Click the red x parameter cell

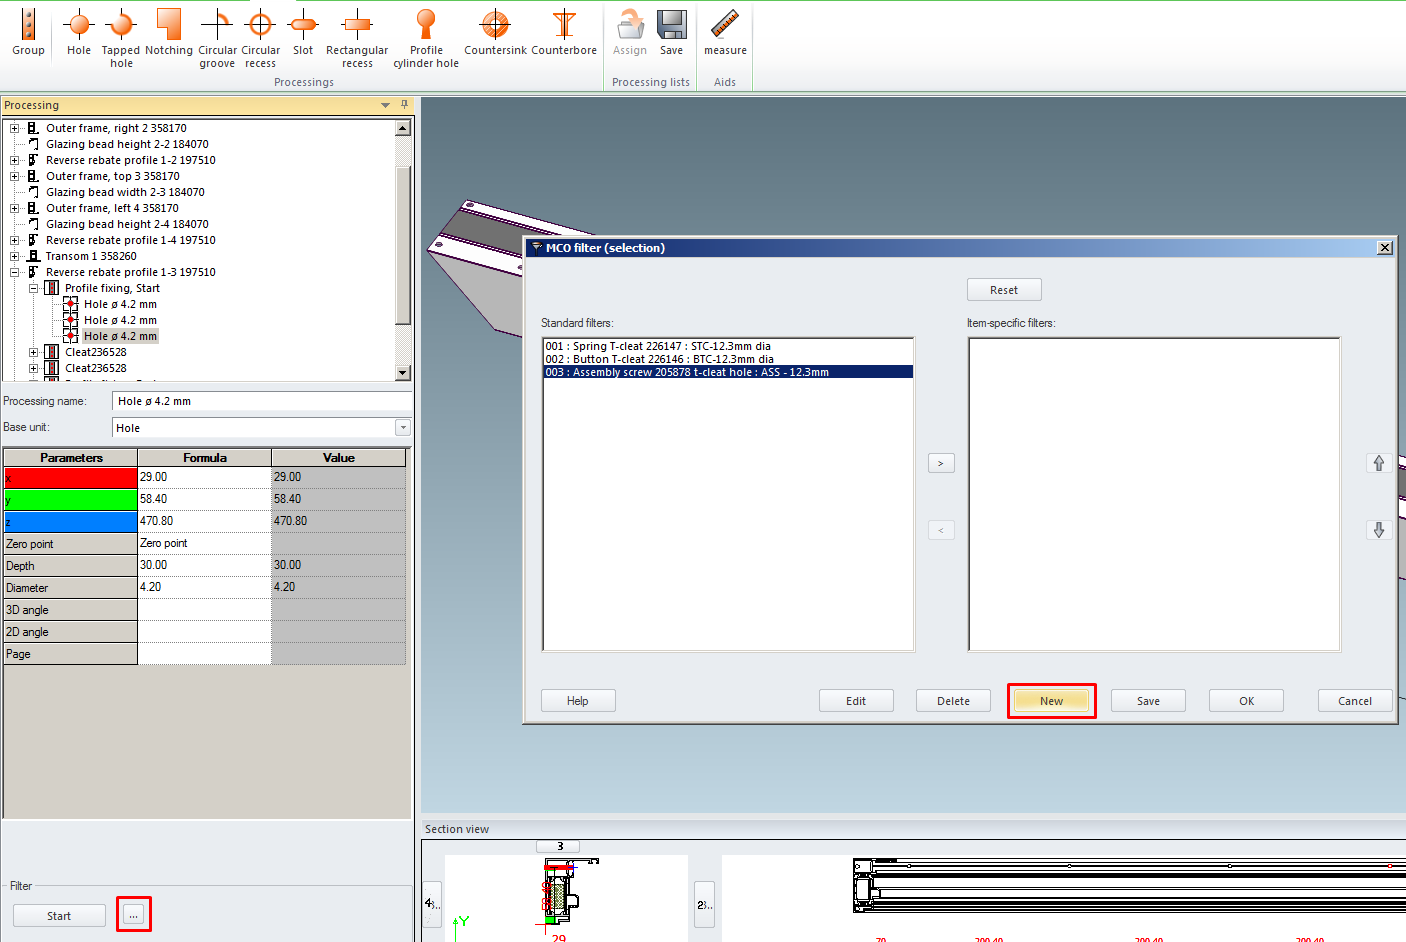coord(70,478)
